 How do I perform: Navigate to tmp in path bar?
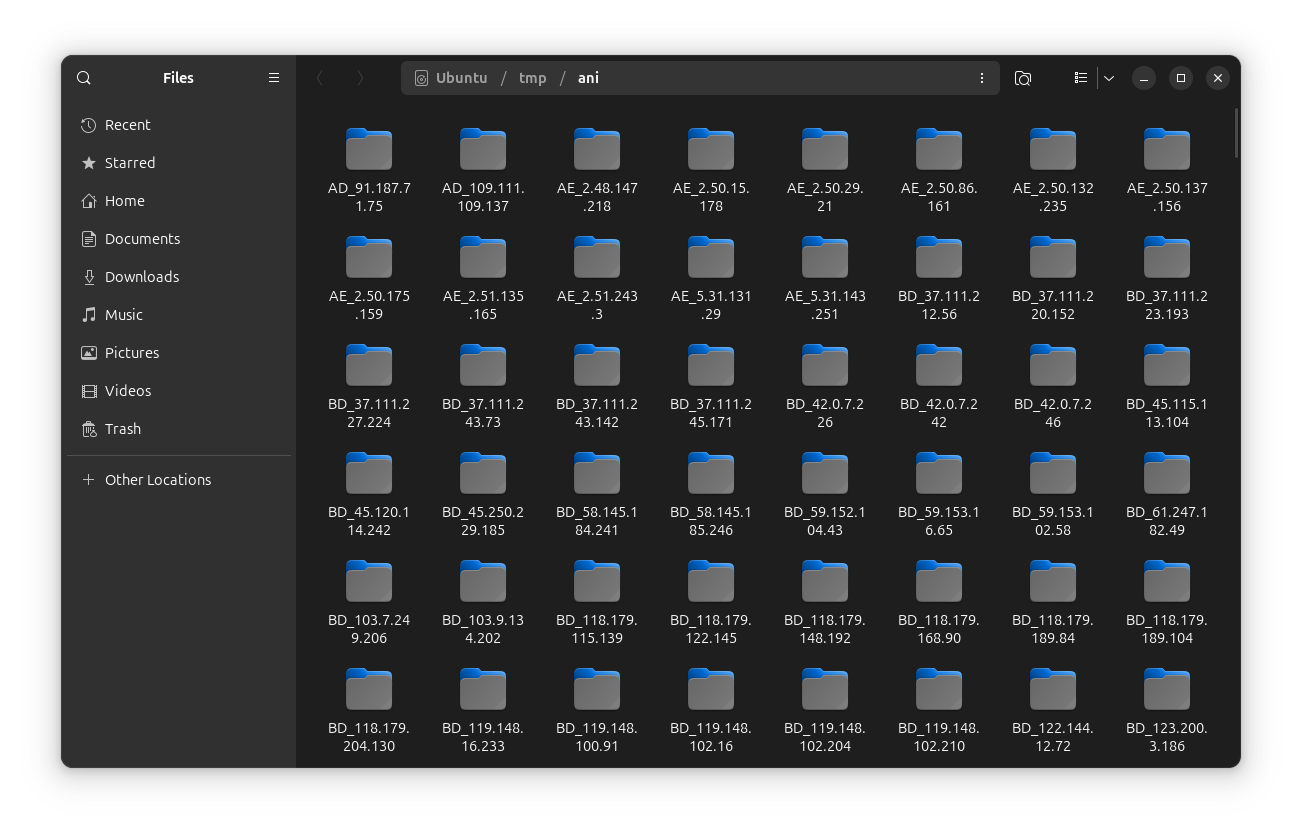(x=532, y=78)
